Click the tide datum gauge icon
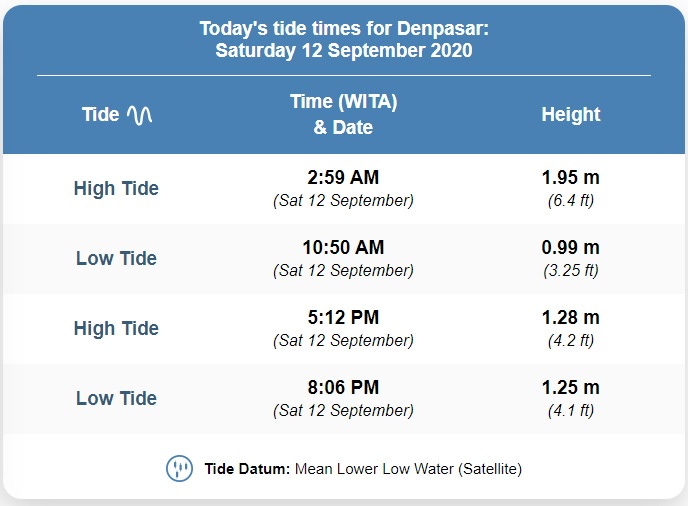 tap(179, 468)
